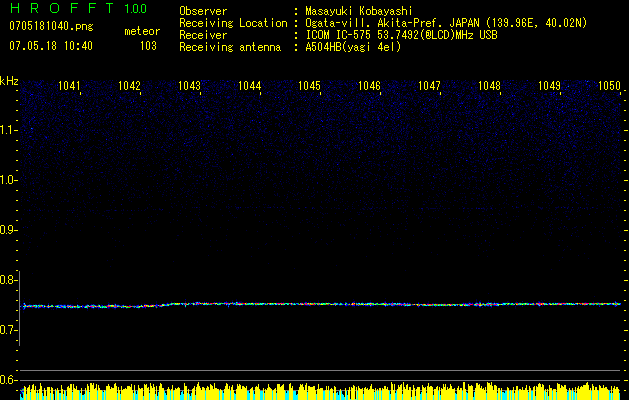The height and width of the screenshot is (400, 629).
Task: Click the 0.7 kHz frequency label
Action: [x=8, y=330]
